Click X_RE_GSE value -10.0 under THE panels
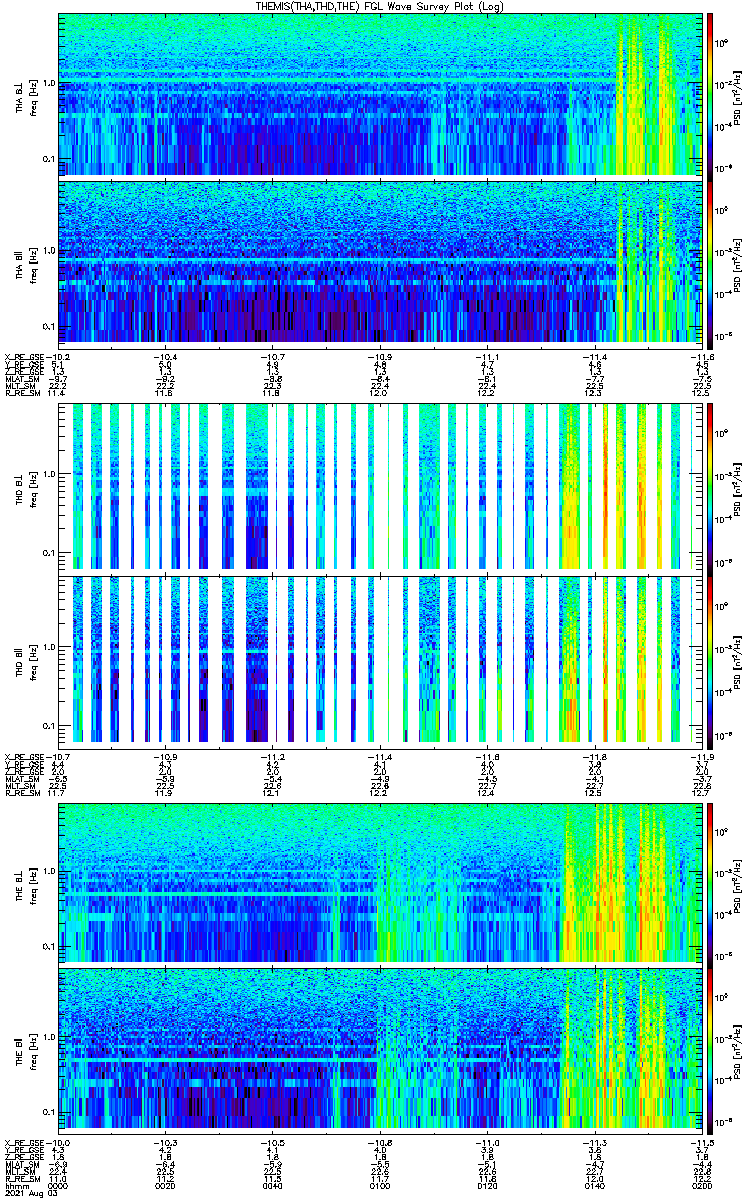 (x=59, y=1142)
